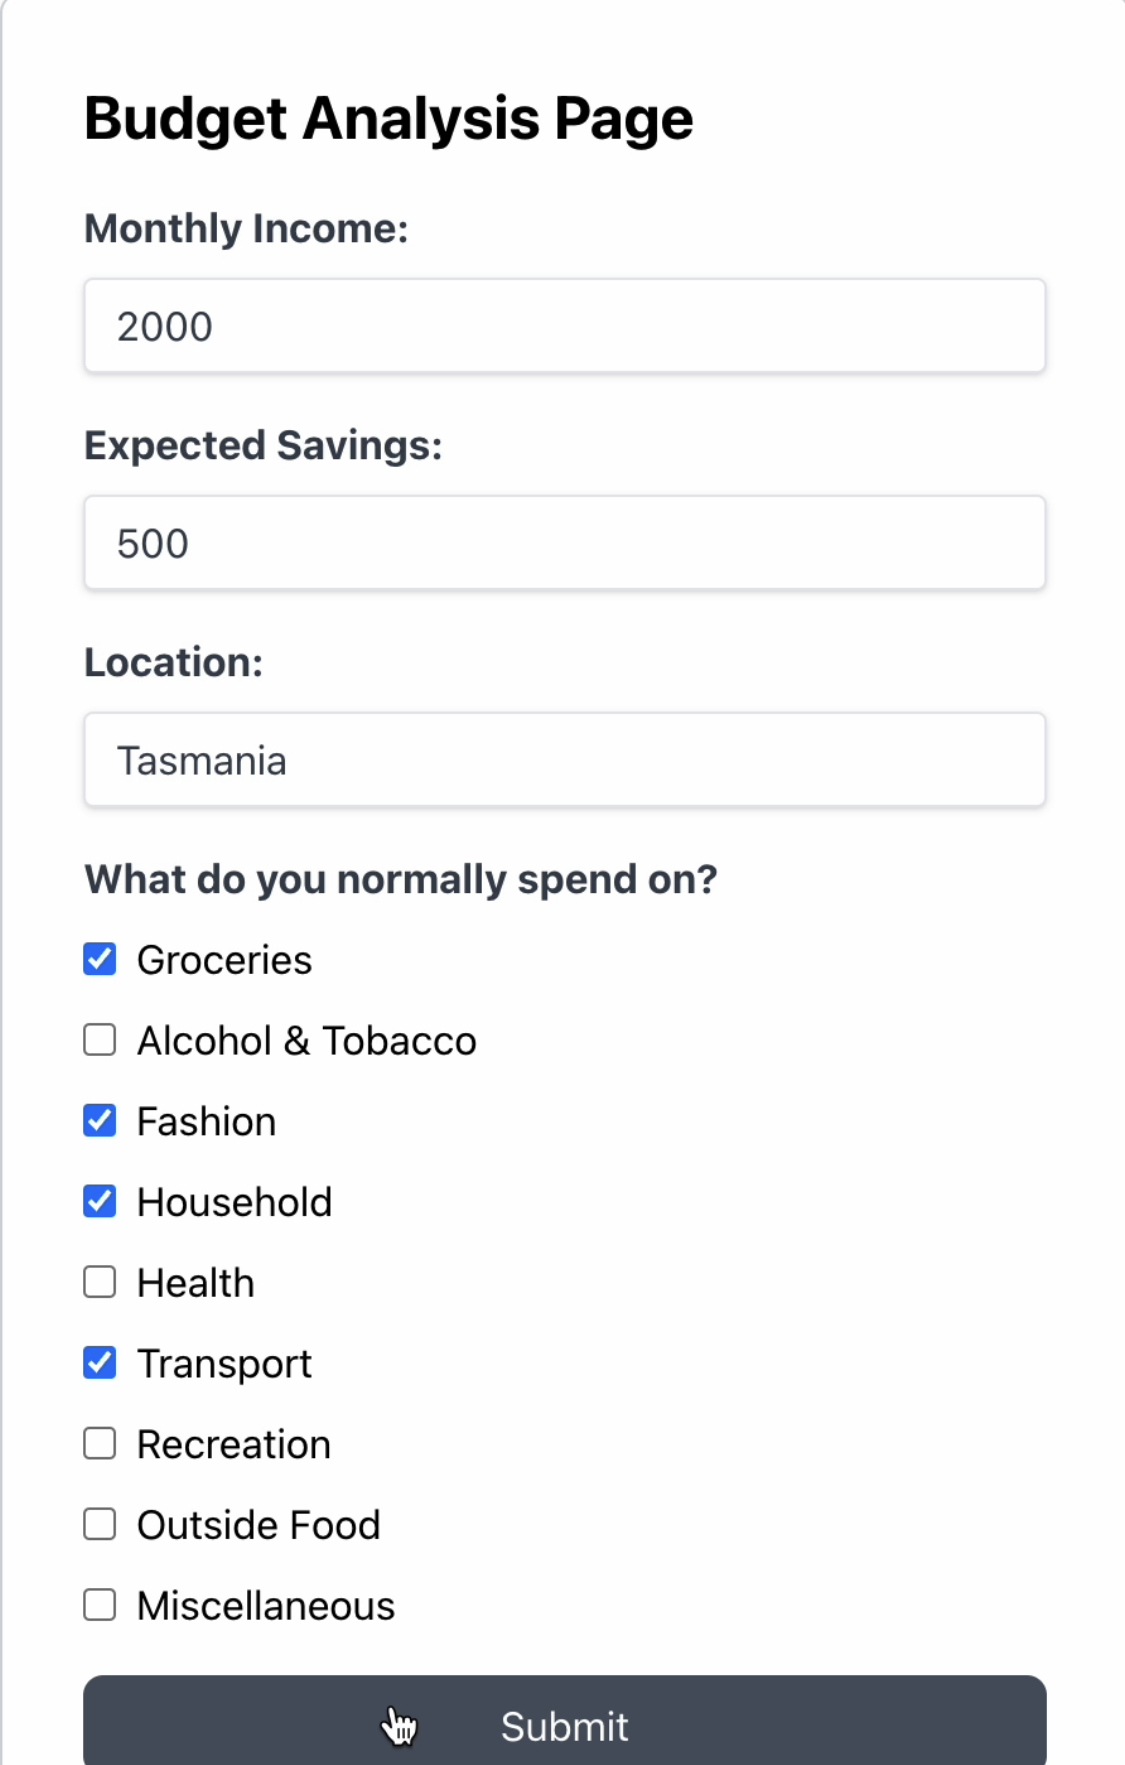Select the Outside Food checkbox

[100, 1525]
